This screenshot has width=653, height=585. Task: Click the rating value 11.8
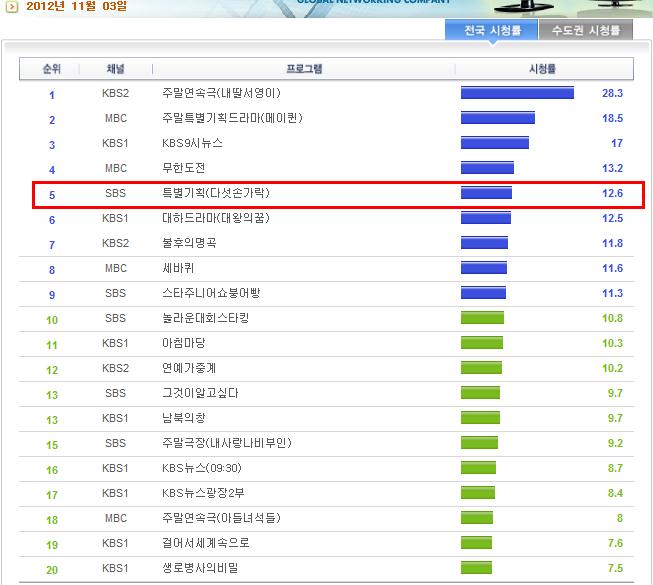point(612,243)
